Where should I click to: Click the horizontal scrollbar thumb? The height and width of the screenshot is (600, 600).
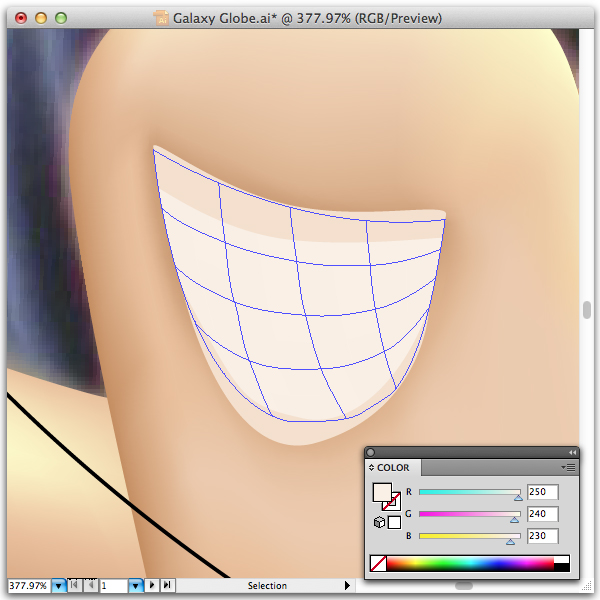[464, 586]
